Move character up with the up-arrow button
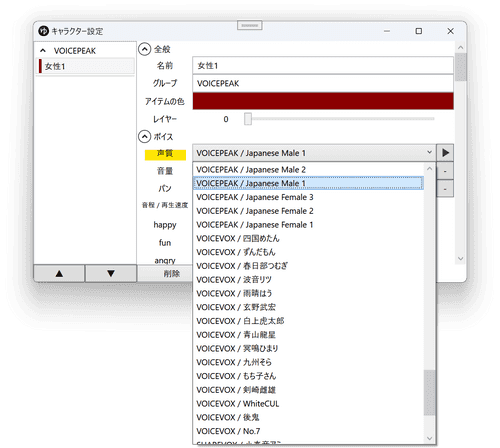This screenshot has width=500, height=448. [x=59, y=274]
